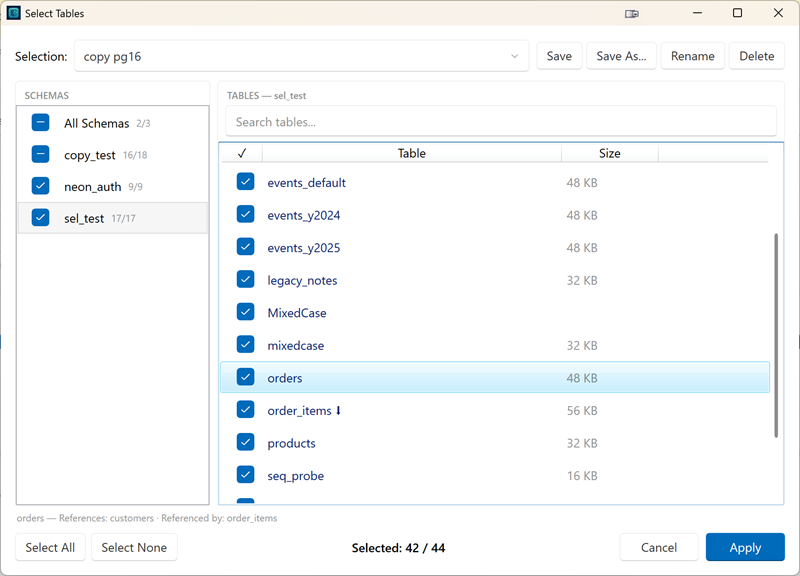The height and width of the screenshot is (576, 800).
Task: Click the app icon in the title bar
Action: 14,13
